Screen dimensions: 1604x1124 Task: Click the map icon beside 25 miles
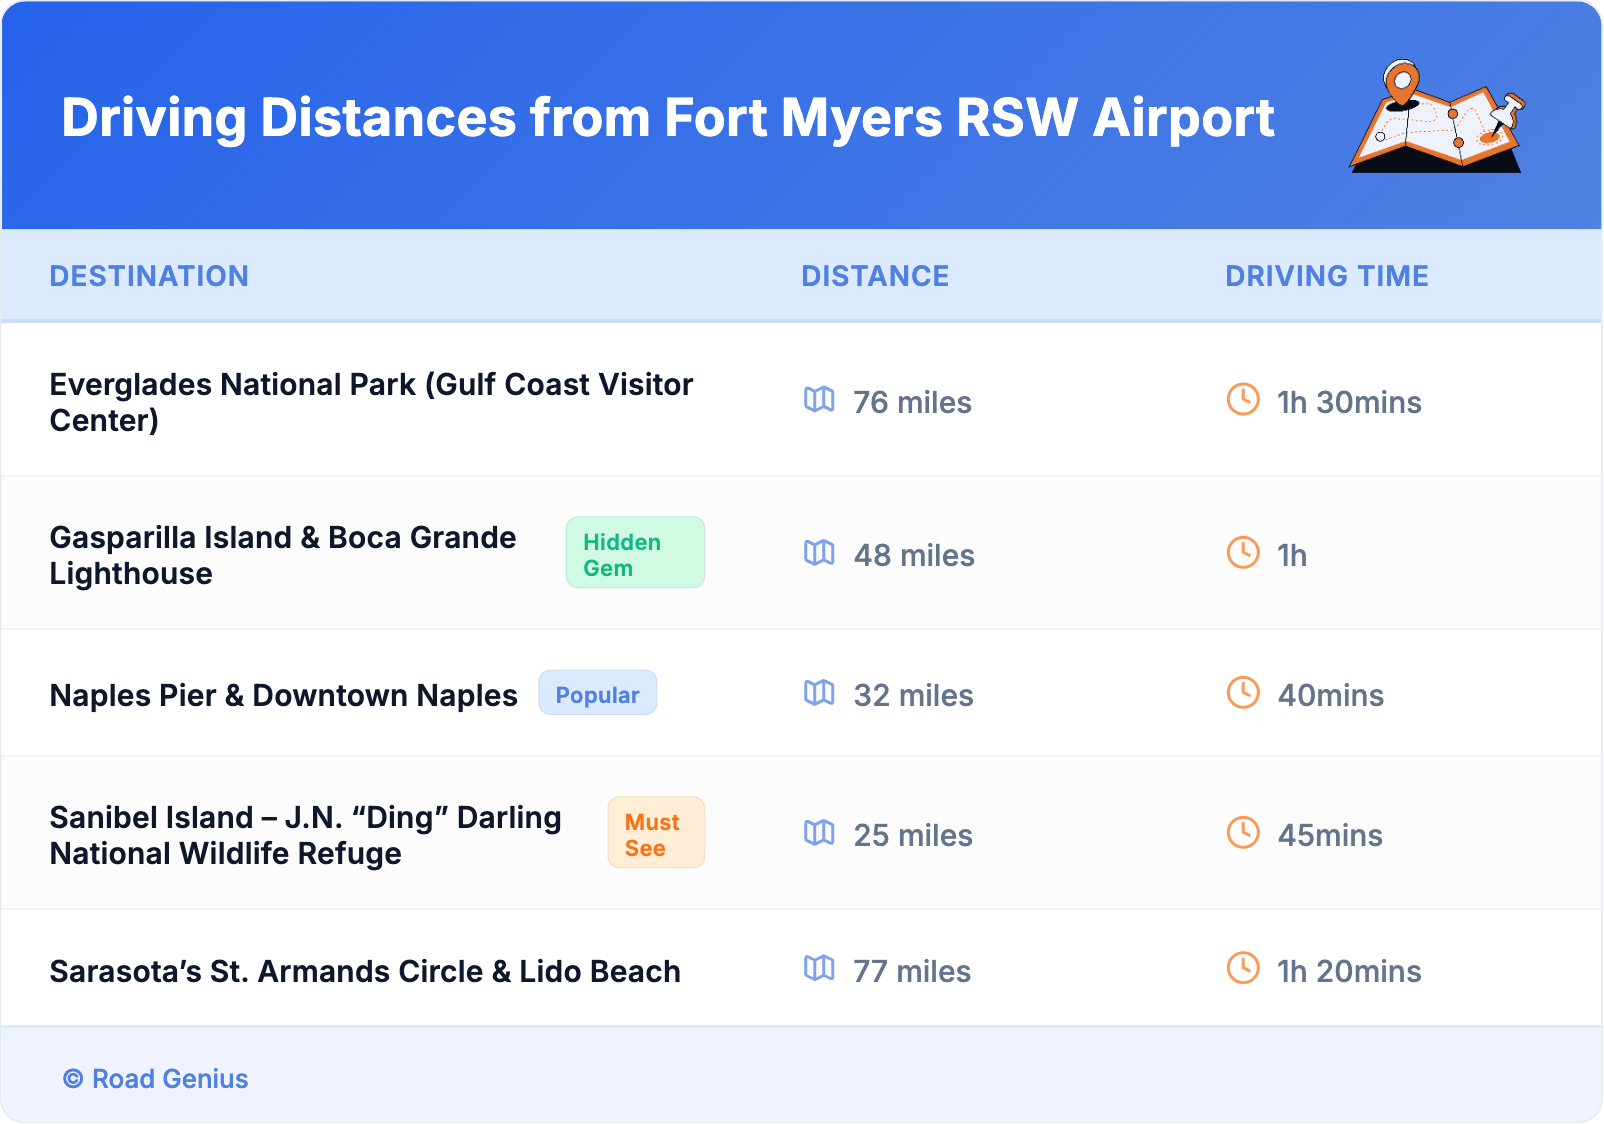819,833
